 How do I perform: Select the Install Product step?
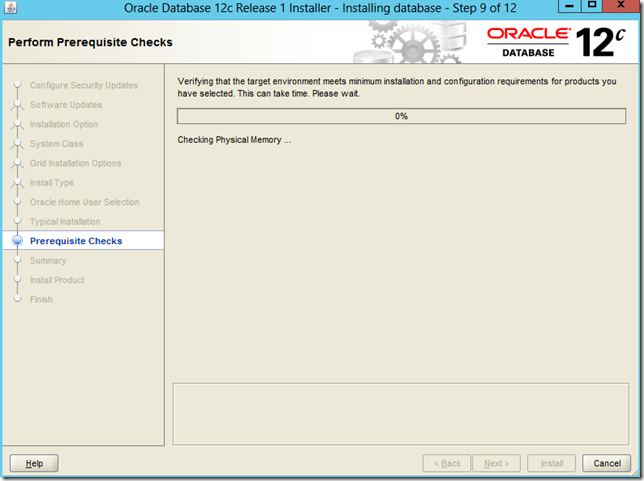[x=57, y=280]
